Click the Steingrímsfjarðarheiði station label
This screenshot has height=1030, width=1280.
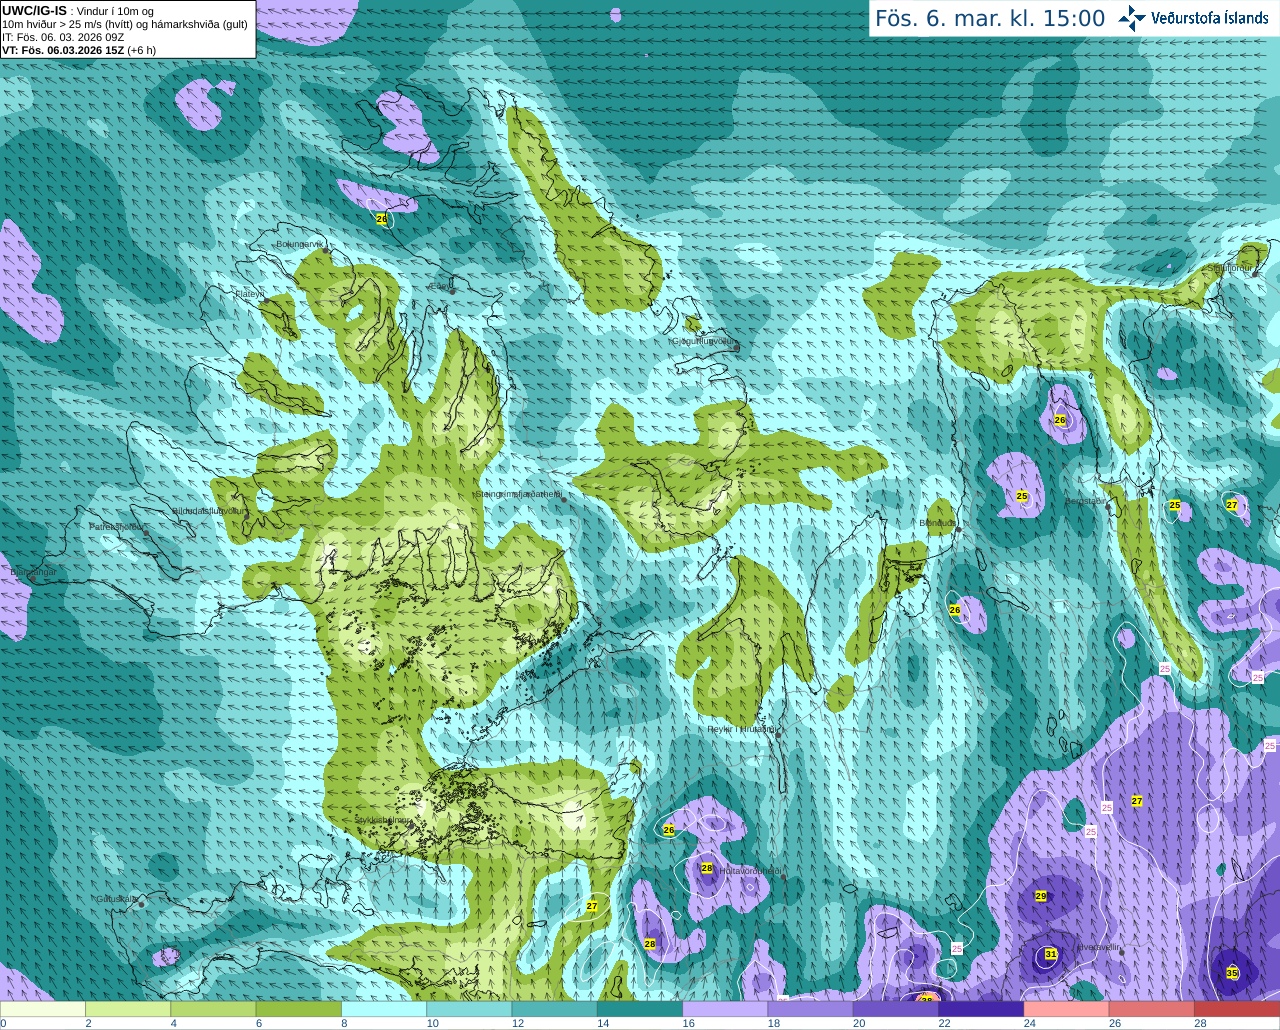tap(518, 494)
